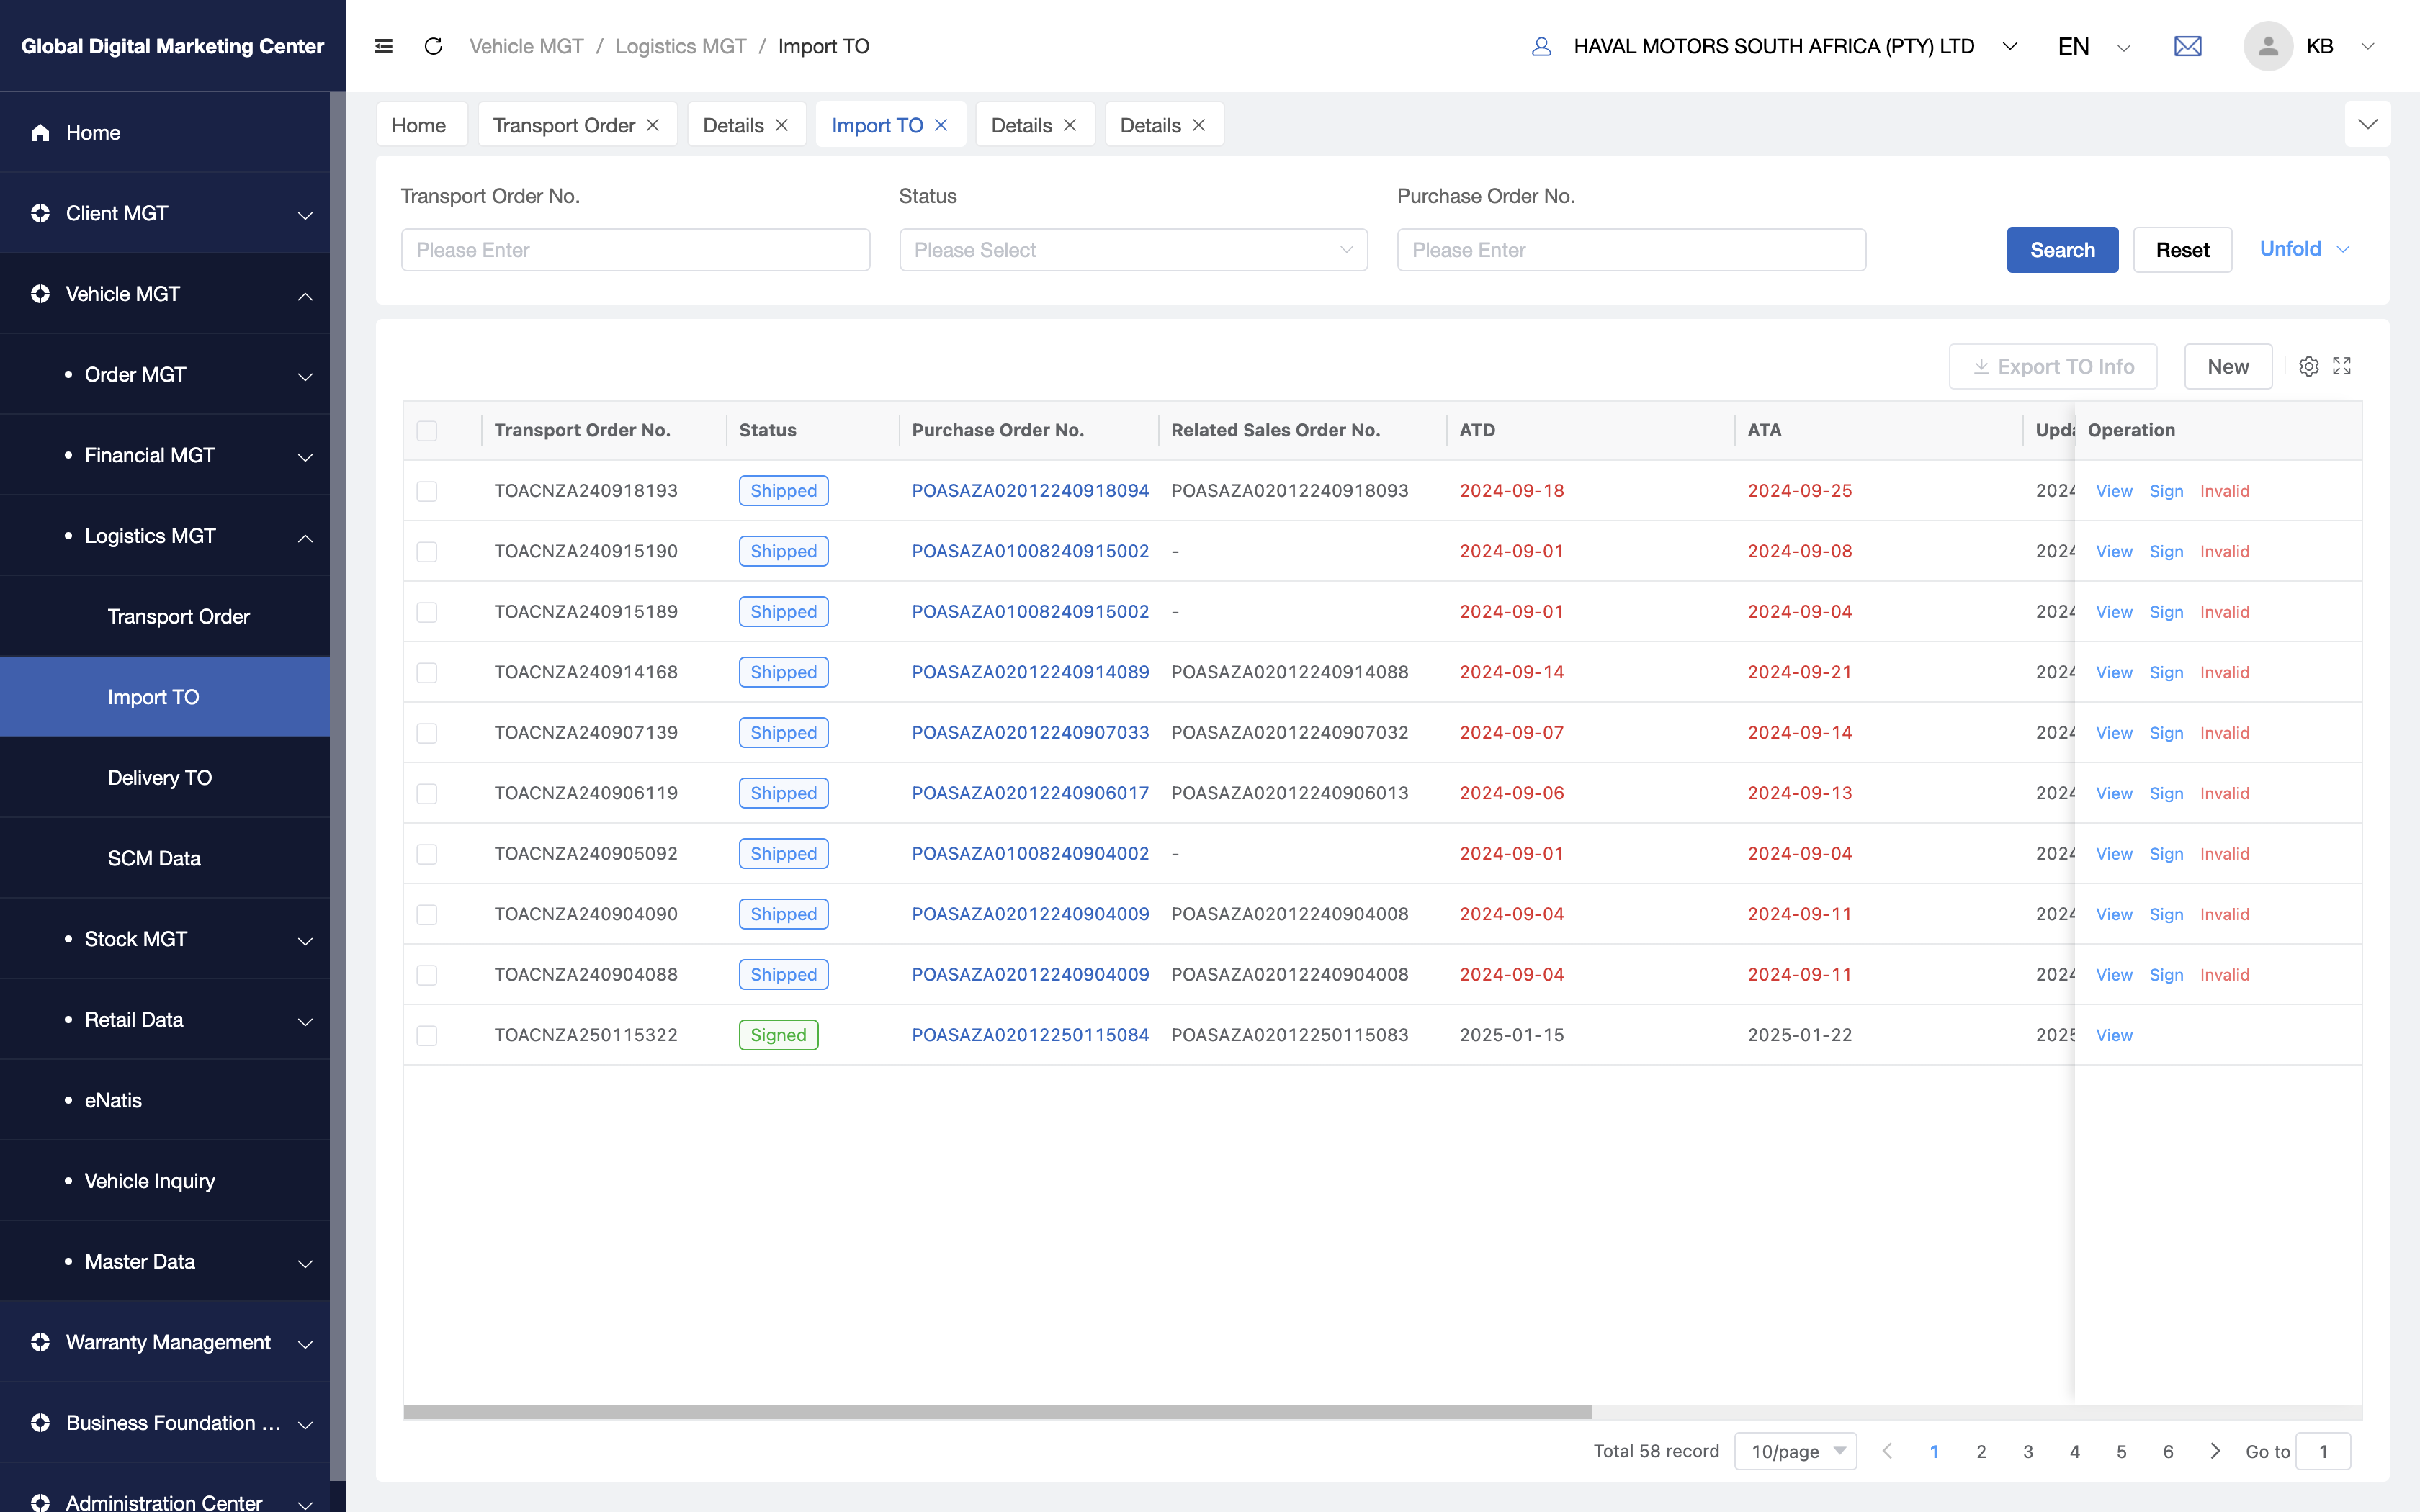2420x1512 pixels.
Task: Go to previous page arrow
Action: click(1887, 1451)
